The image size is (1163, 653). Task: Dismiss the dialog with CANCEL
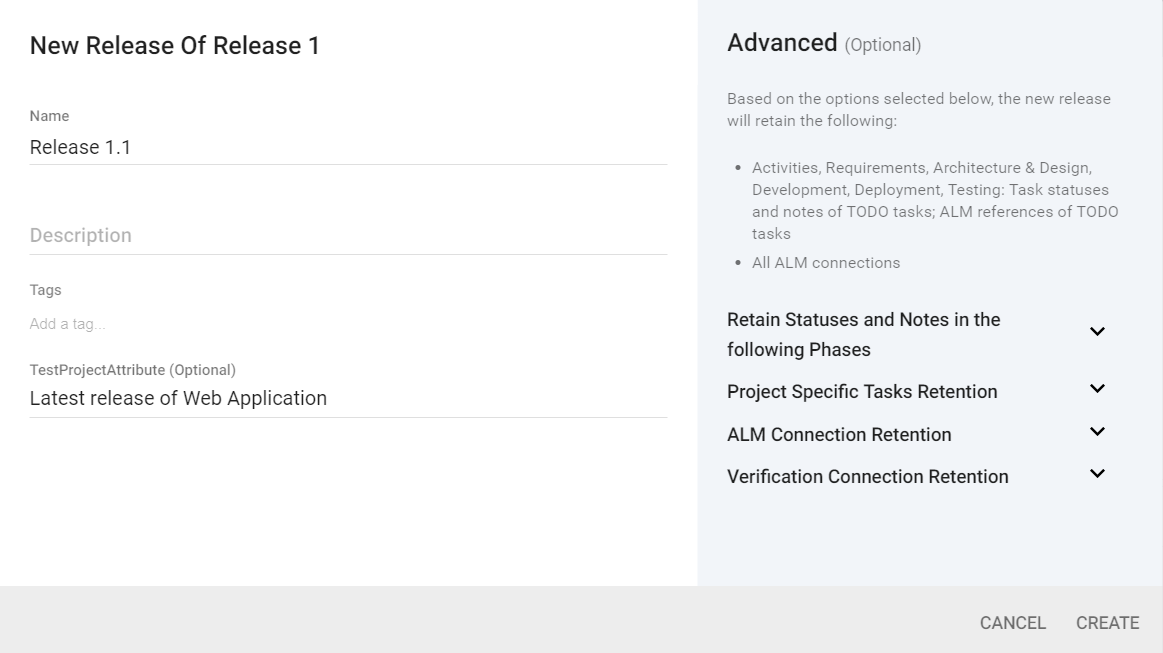tap(1012, 622)
